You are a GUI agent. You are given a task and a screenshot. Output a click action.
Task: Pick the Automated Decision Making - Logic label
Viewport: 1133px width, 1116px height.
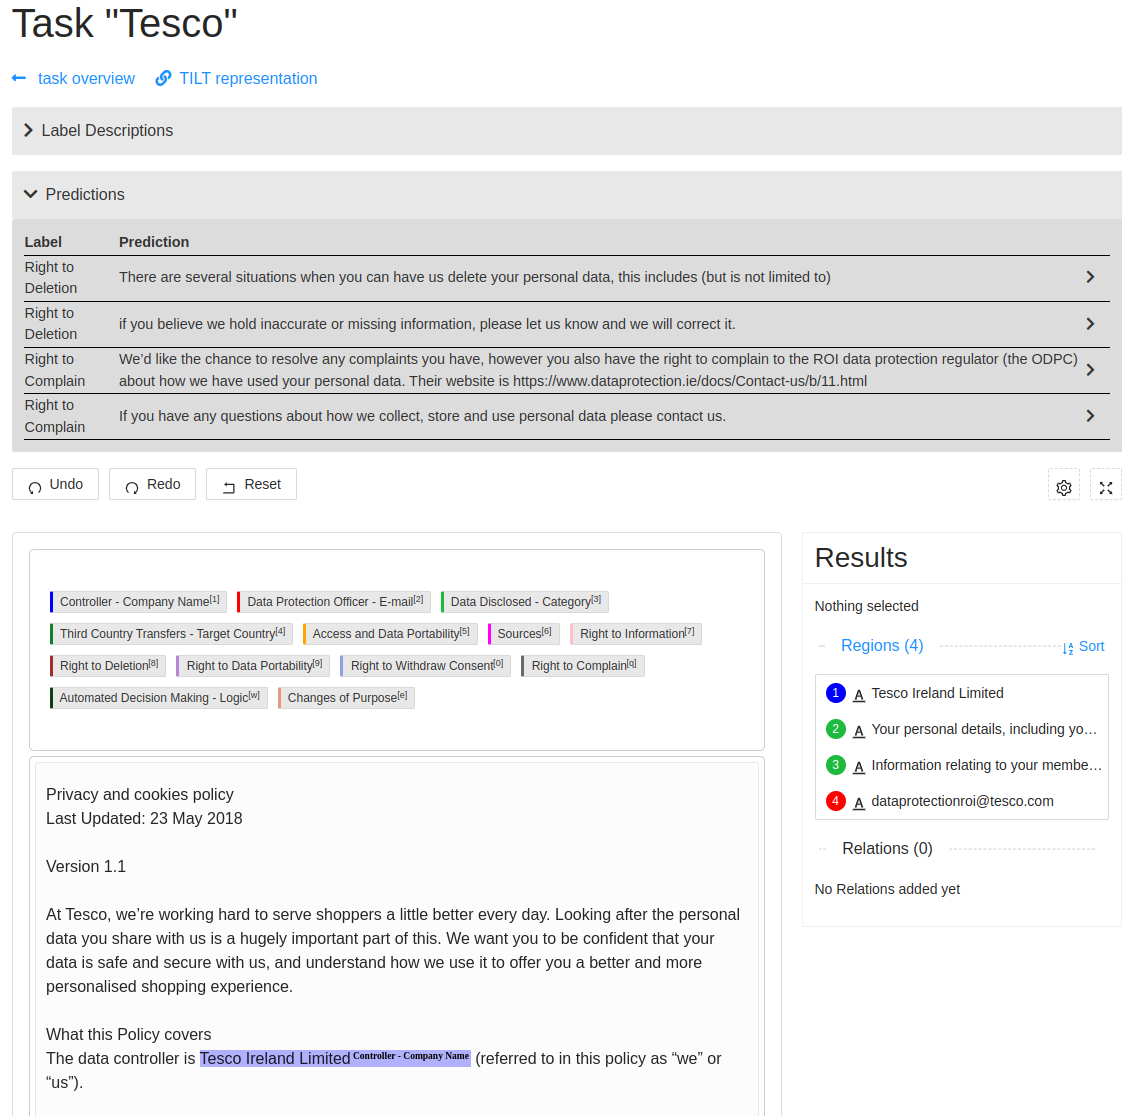[158, 698]
